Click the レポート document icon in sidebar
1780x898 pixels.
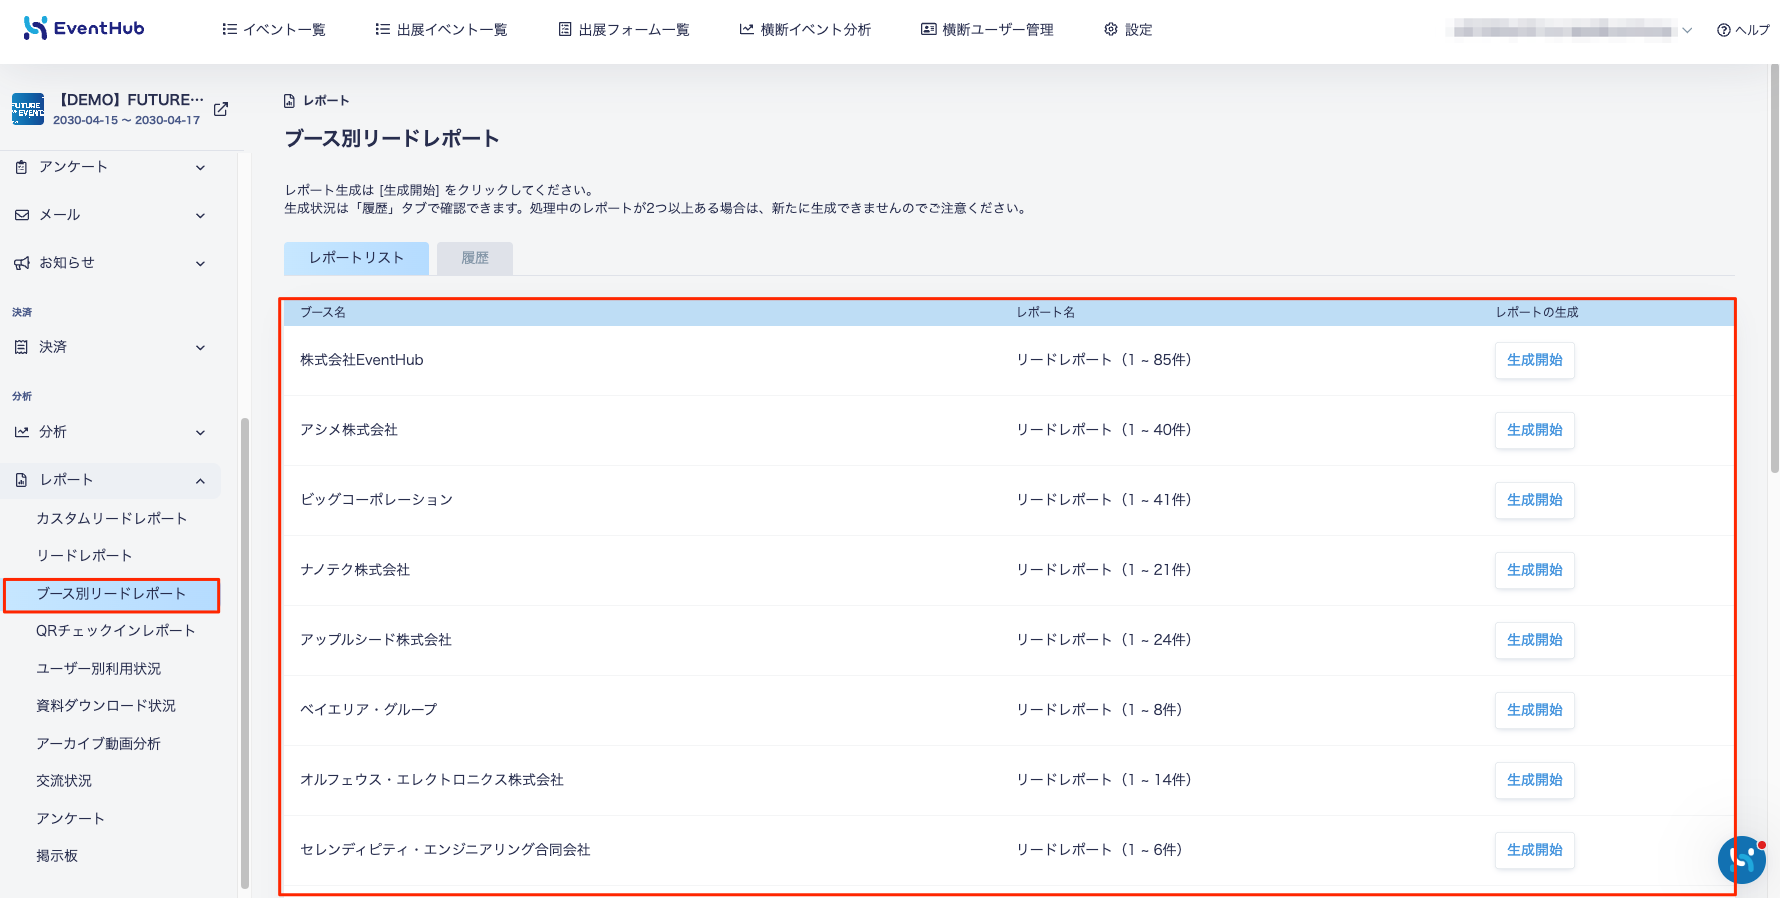(x=22, y=480)
